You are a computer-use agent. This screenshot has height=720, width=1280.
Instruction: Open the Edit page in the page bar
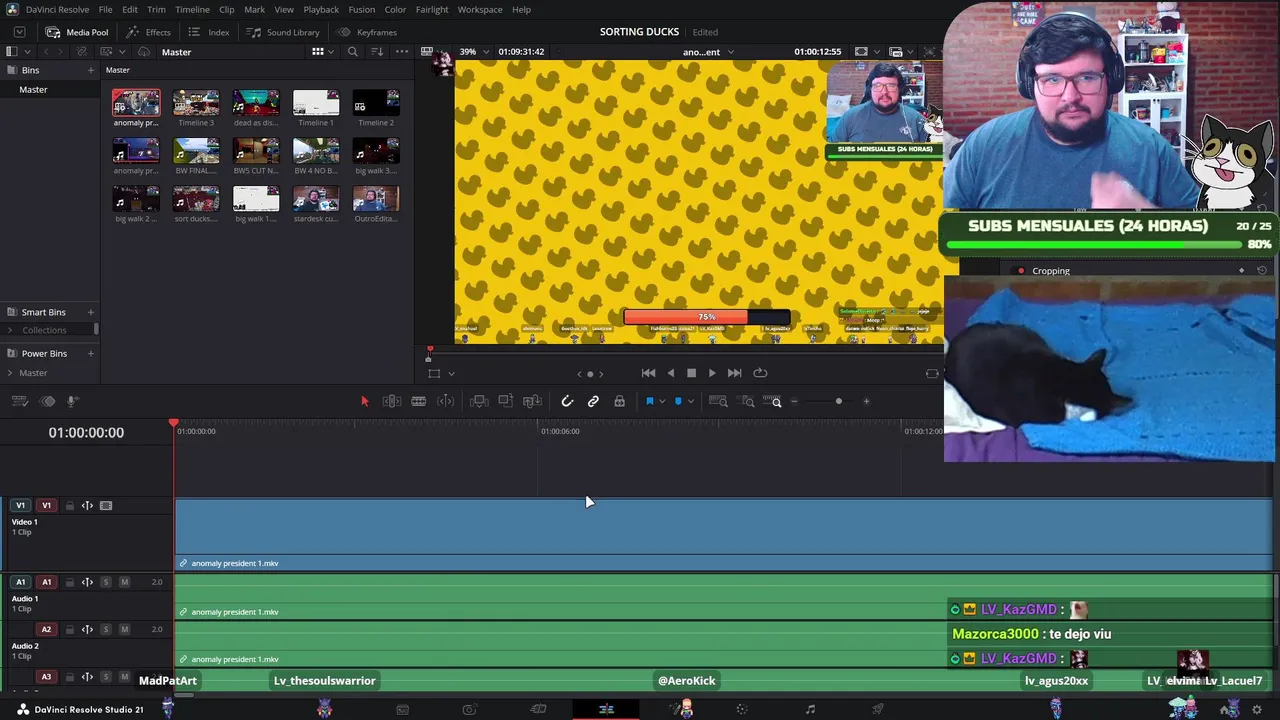pyautogui.click(x=606, y=709)
